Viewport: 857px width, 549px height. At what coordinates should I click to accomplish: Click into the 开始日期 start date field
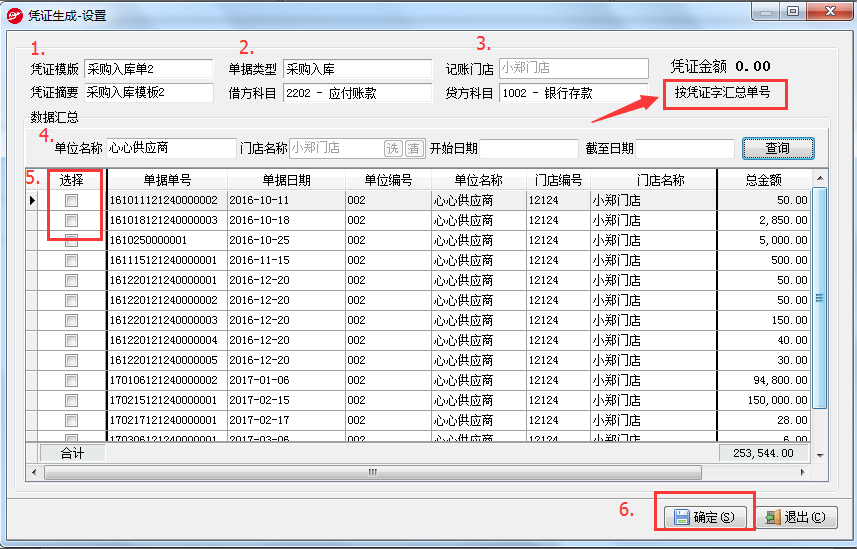click(x=528, y=148)
